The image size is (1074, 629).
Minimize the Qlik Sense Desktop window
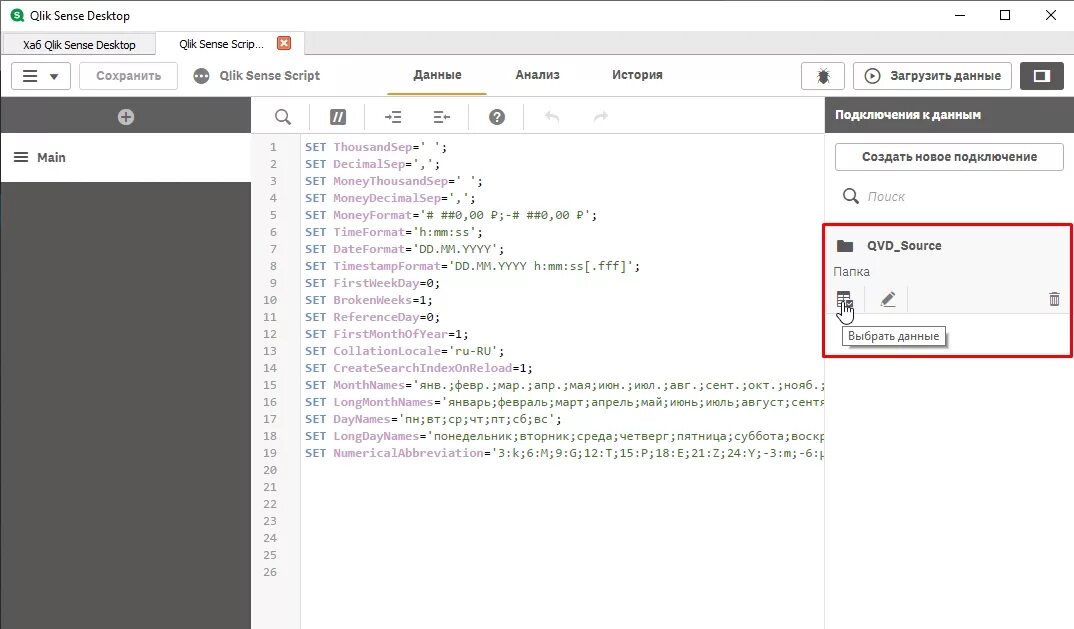coord(960,15)
